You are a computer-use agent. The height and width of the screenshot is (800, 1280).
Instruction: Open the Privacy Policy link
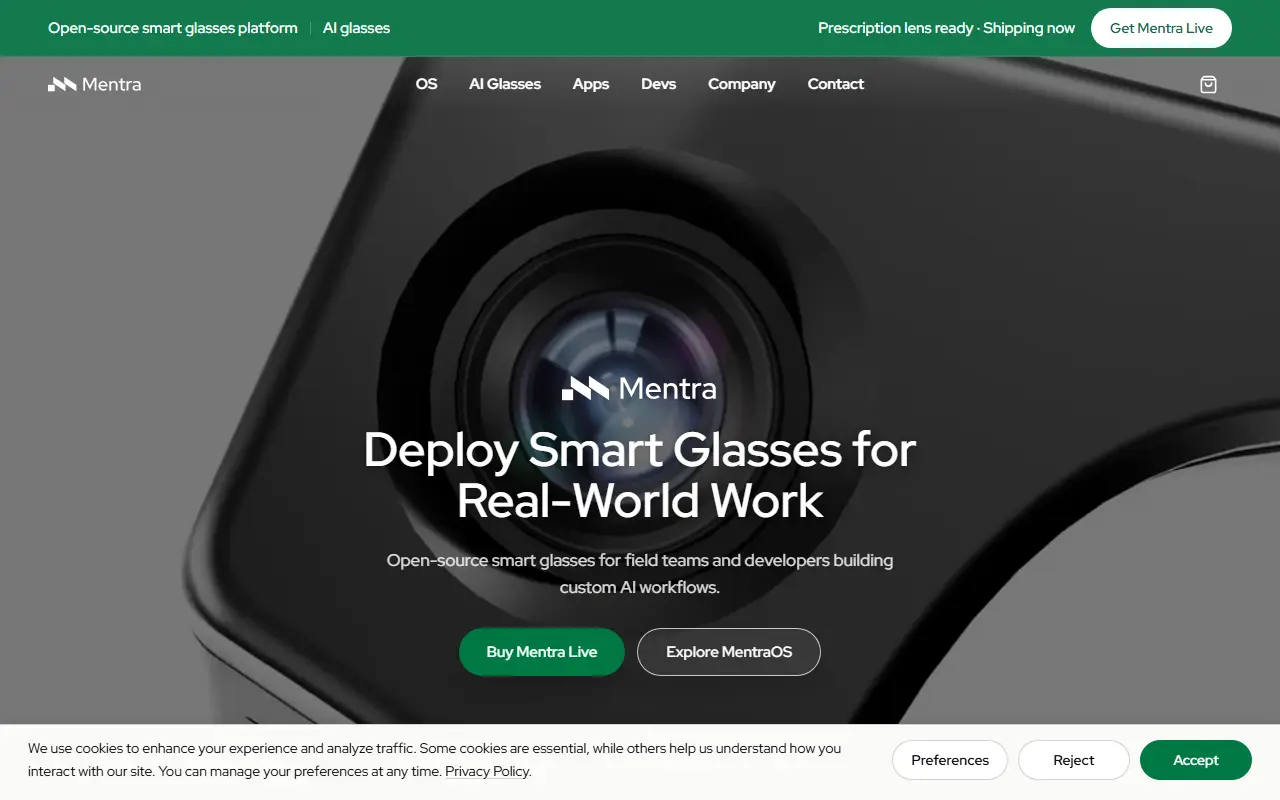pos(487,772)
